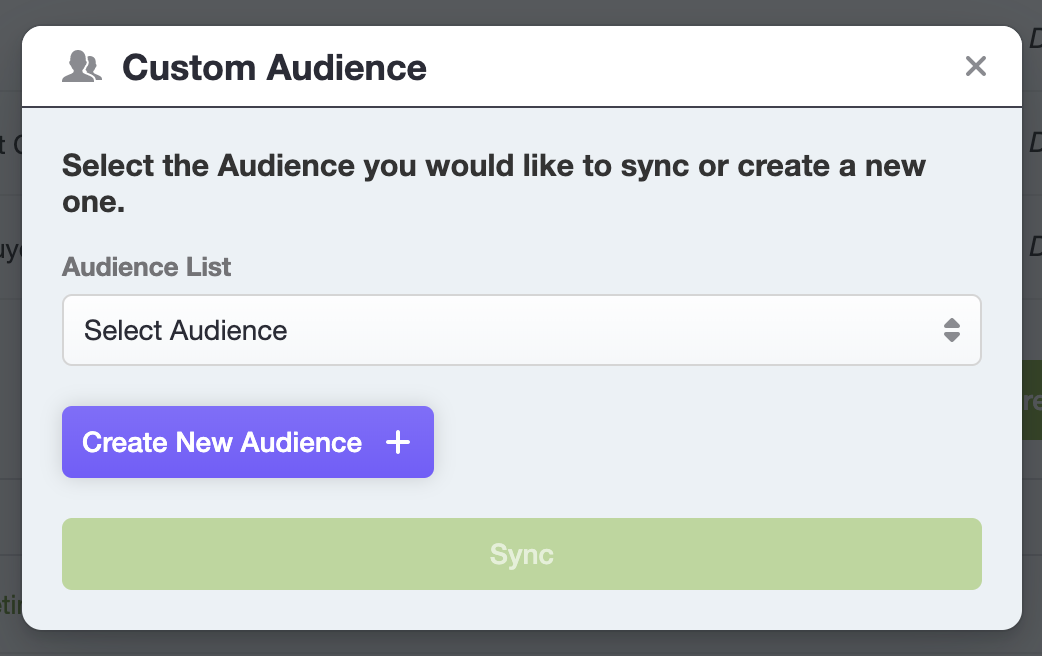This screenshot has height=656, width=1042.
Task: Click inside the Select Audience input area
Action: pos(400,330)
